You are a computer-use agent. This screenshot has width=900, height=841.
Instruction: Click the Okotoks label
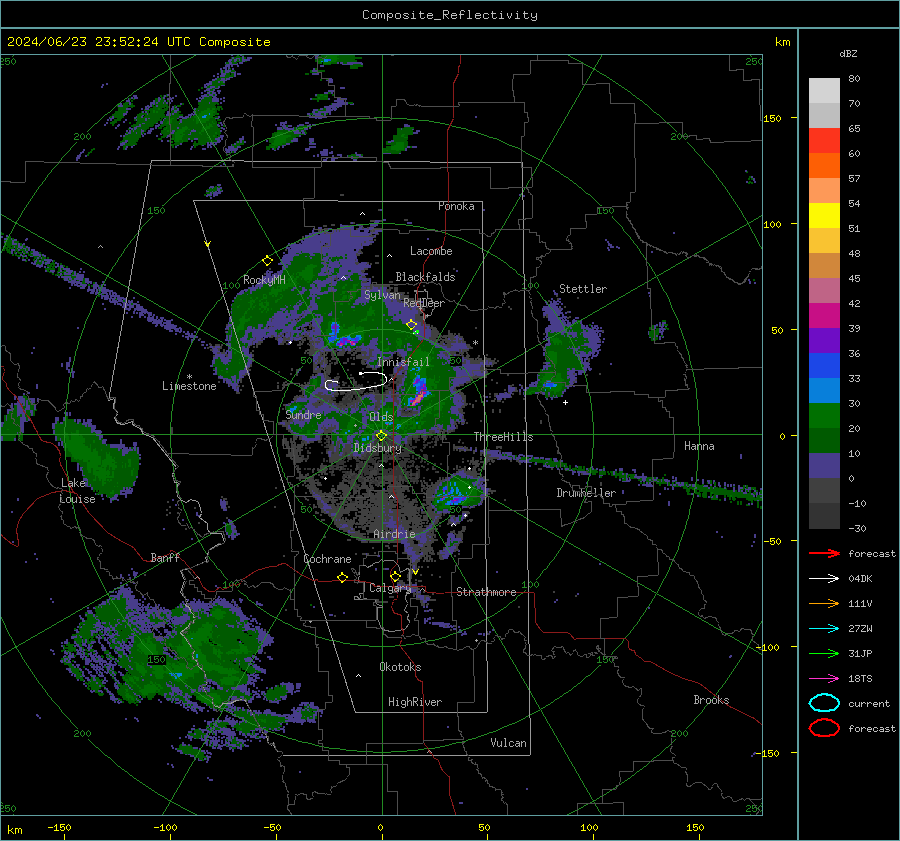point(400,667)
